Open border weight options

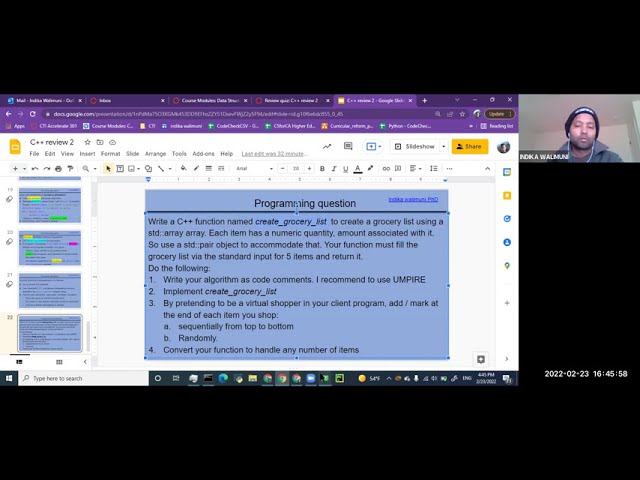pyautogui.click(x=209, y=169)
